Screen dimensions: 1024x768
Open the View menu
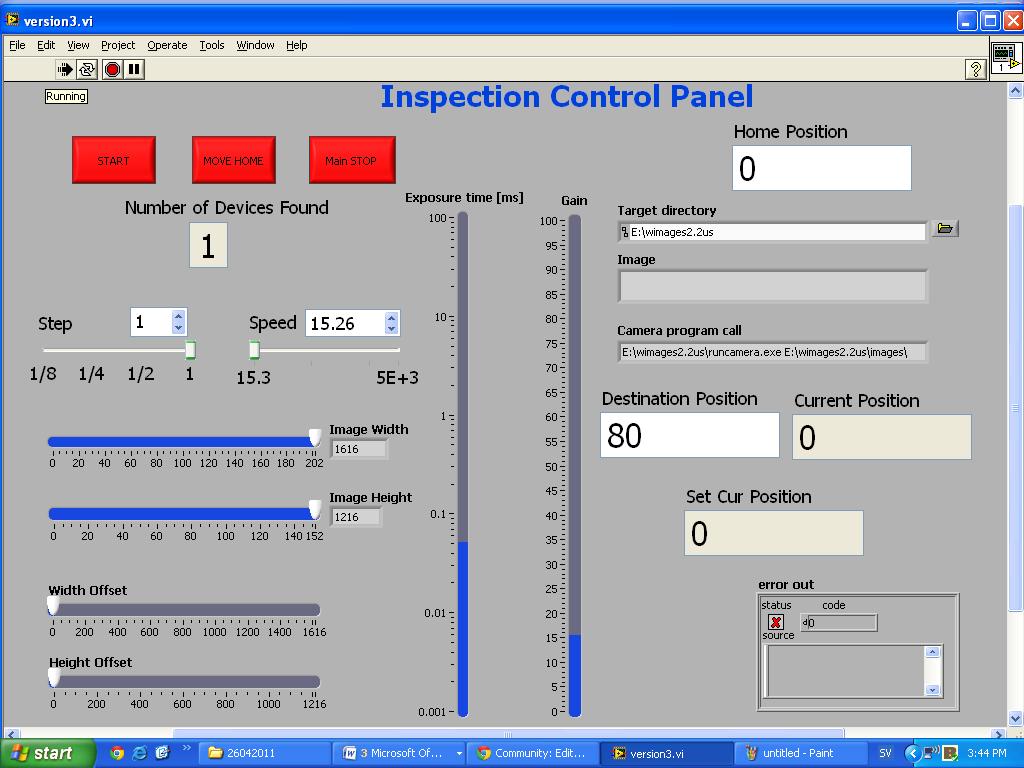78,45
